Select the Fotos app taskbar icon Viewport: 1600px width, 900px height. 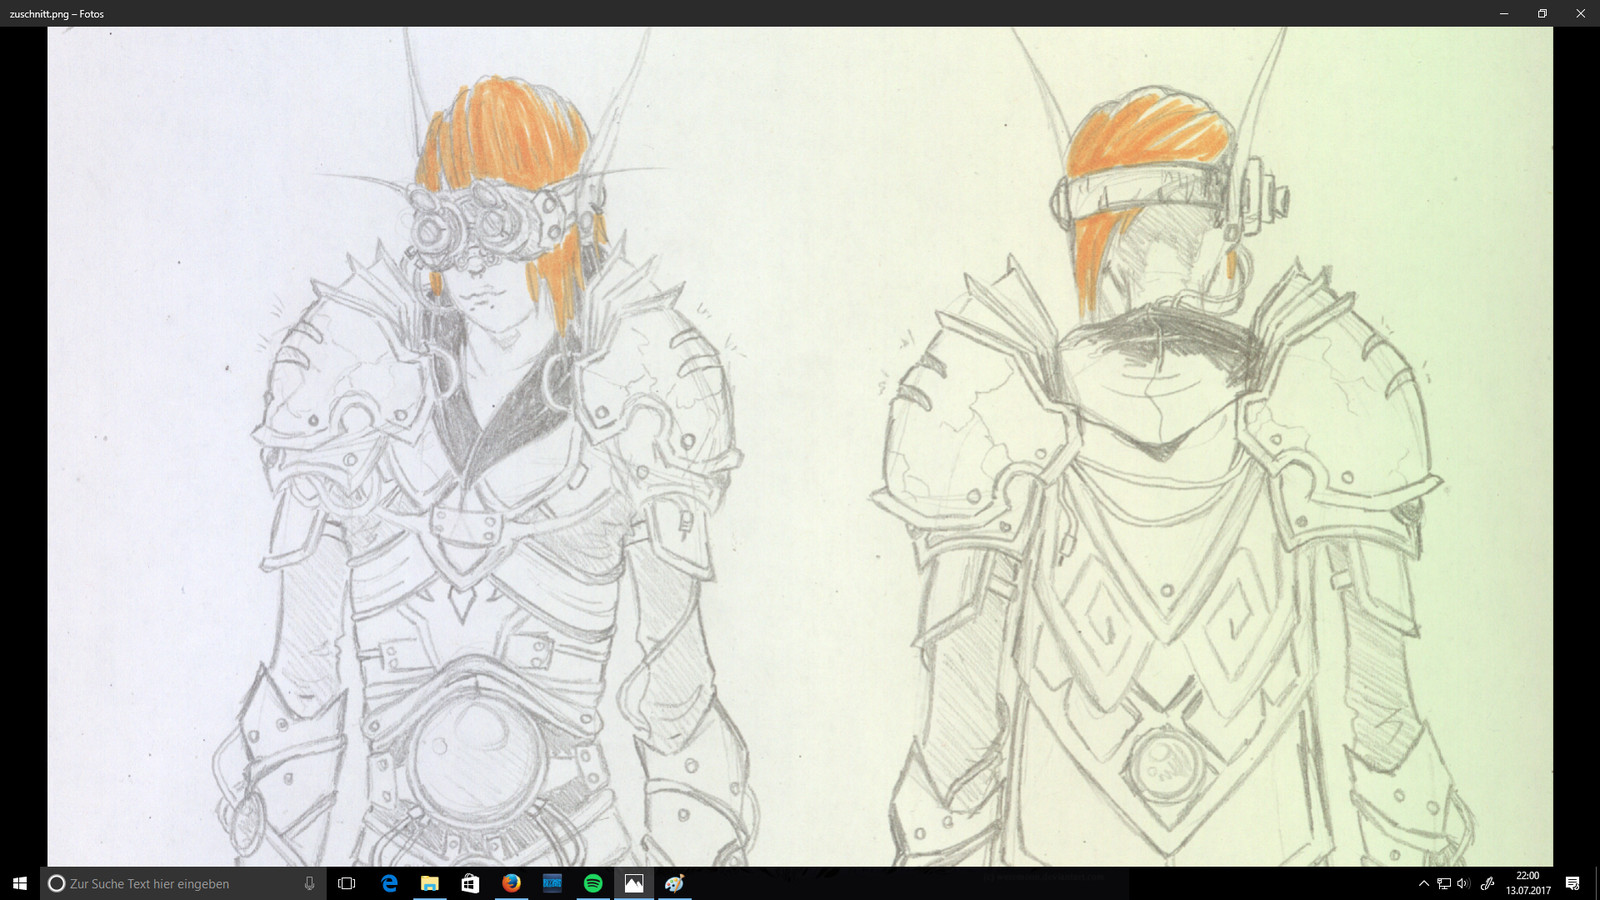click(x=634, y=883)
